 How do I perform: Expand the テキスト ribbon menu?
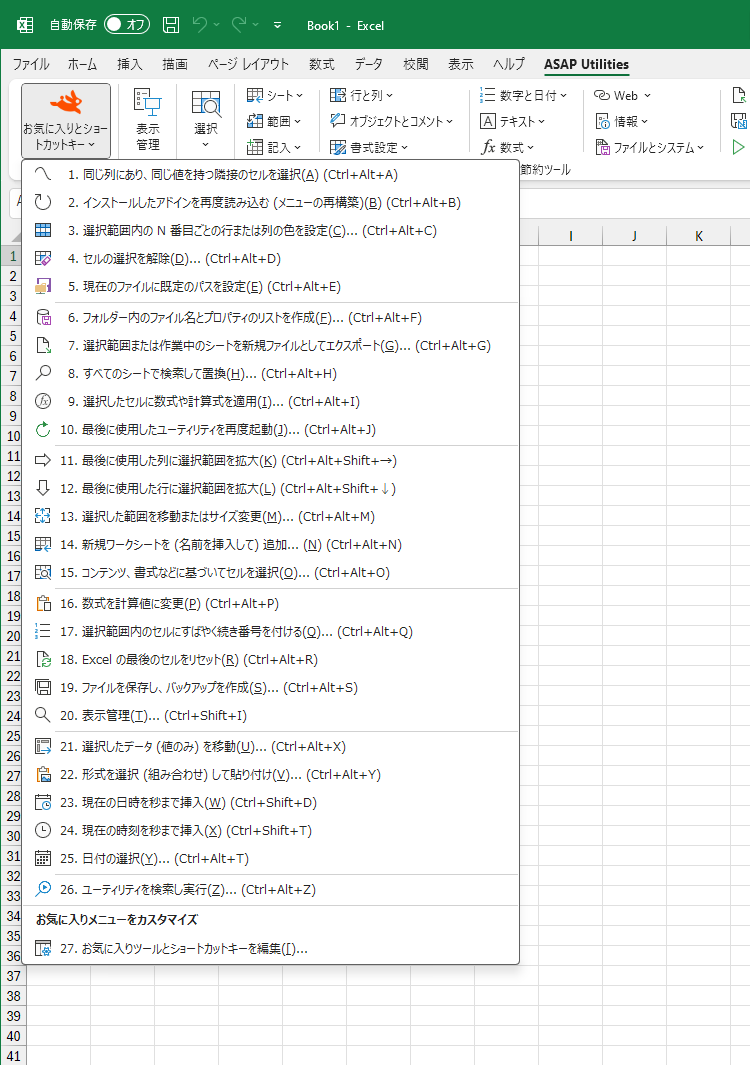(x=512, y=121)
